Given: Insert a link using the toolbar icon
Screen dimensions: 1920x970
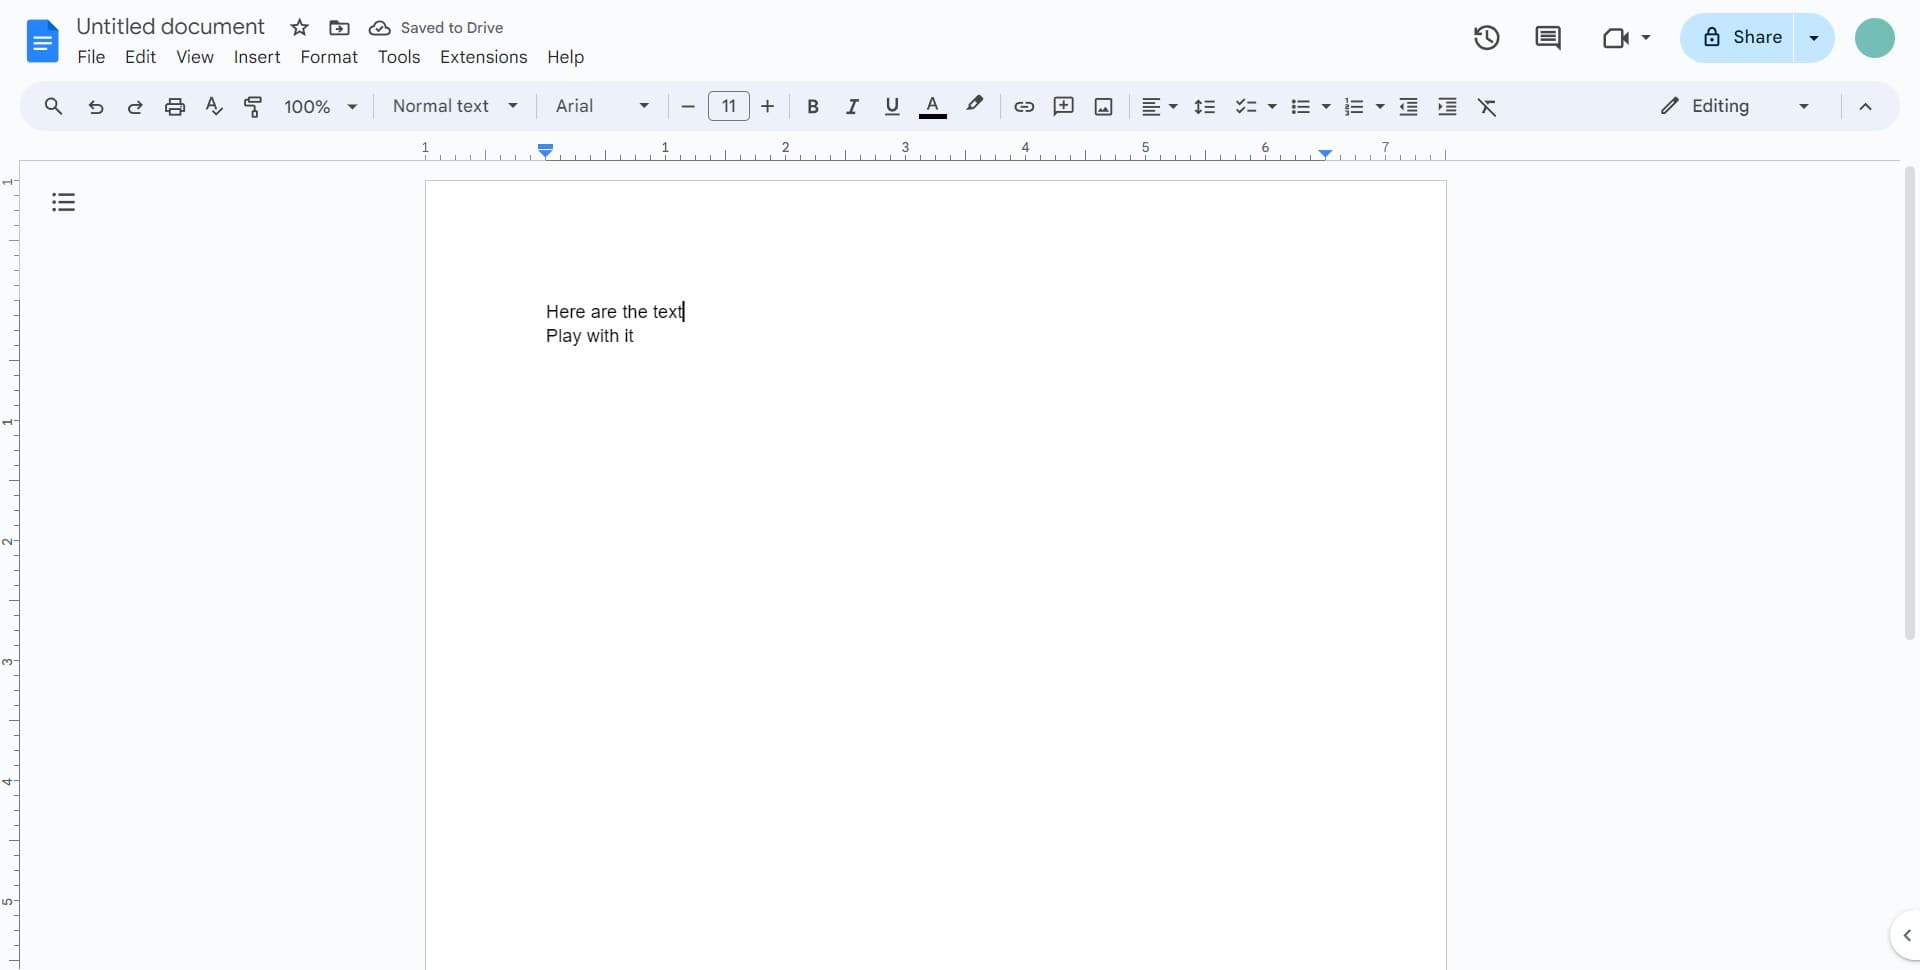Looking at the screenshot, I should [x=1023, y=106].
